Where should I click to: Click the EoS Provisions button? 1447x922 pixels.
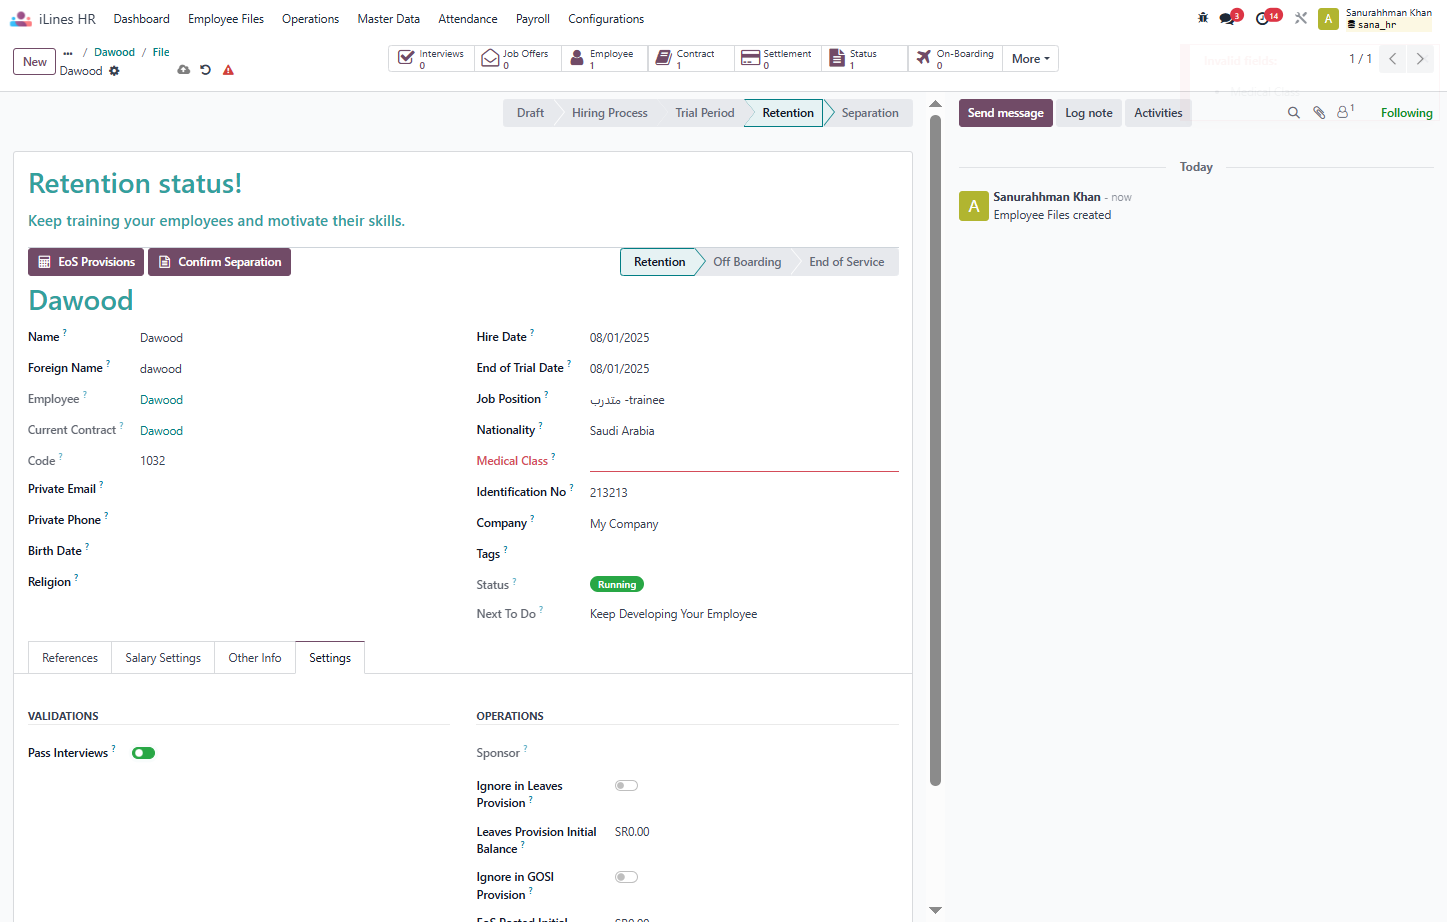[x=86, y=262]
